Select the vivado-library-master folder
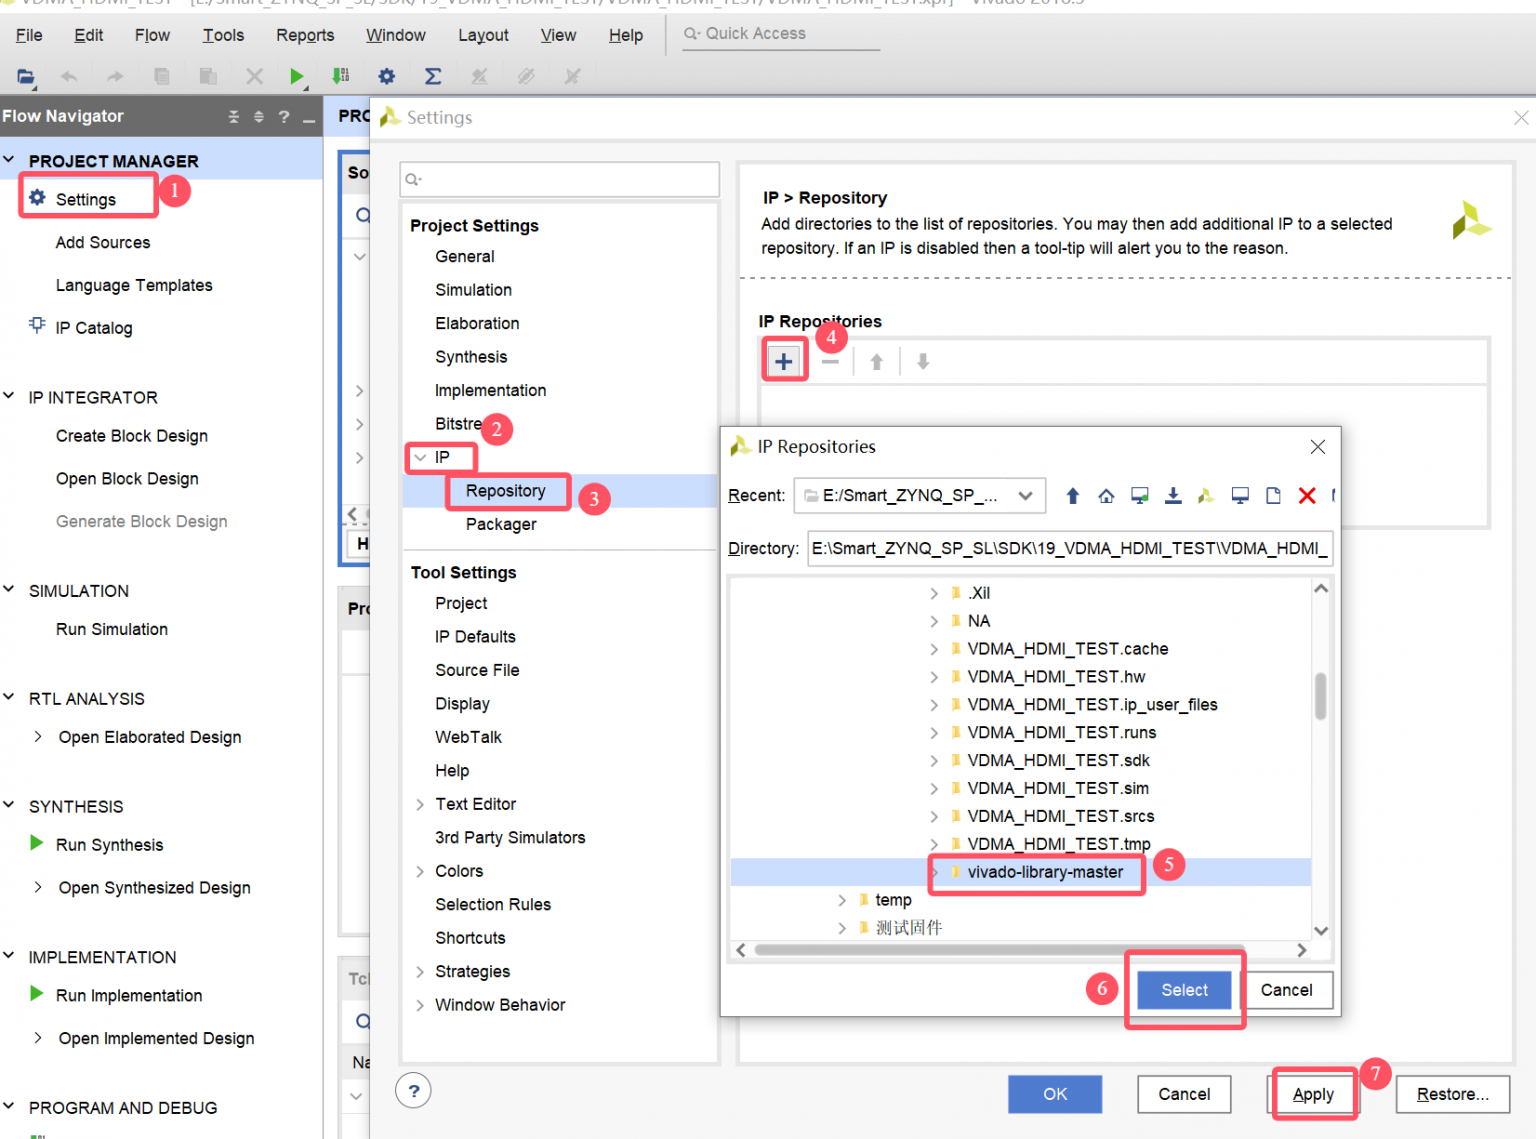The height and width of the screenshot is (1139, 1536). [1044, 872]
